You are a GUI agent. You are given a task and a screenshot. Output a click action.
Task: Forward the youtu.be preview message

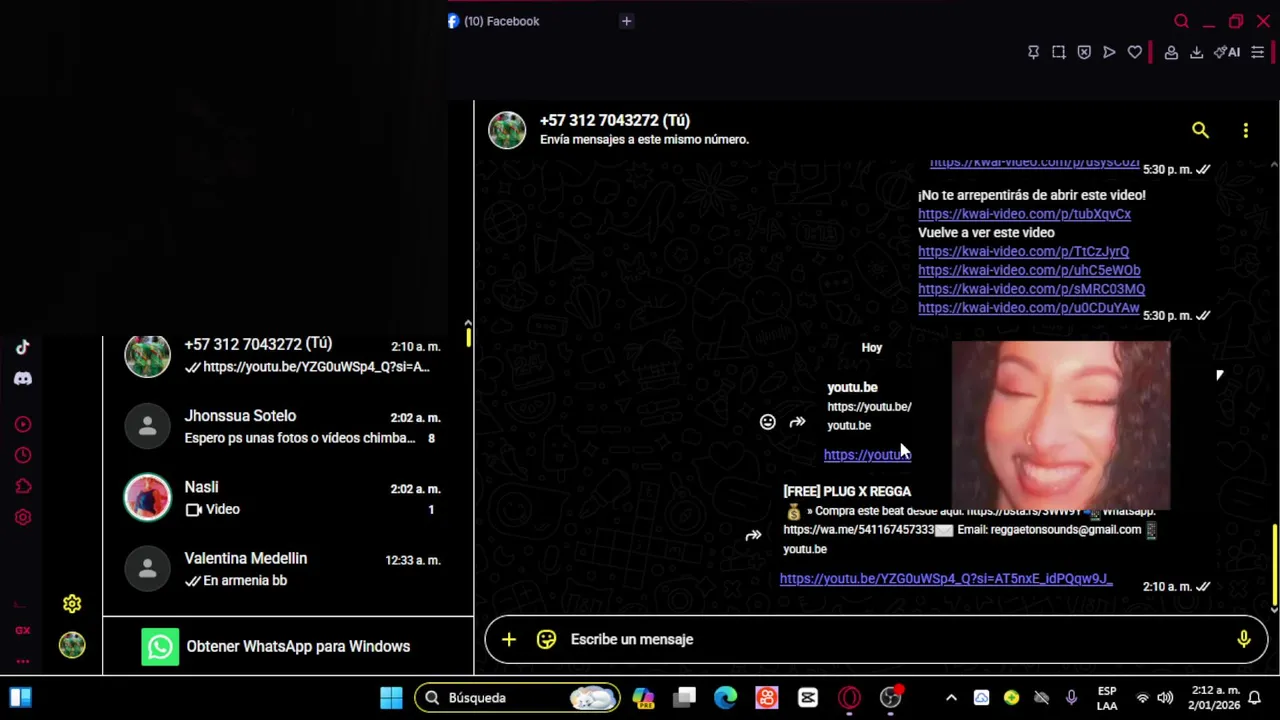[x=797, y=422]
